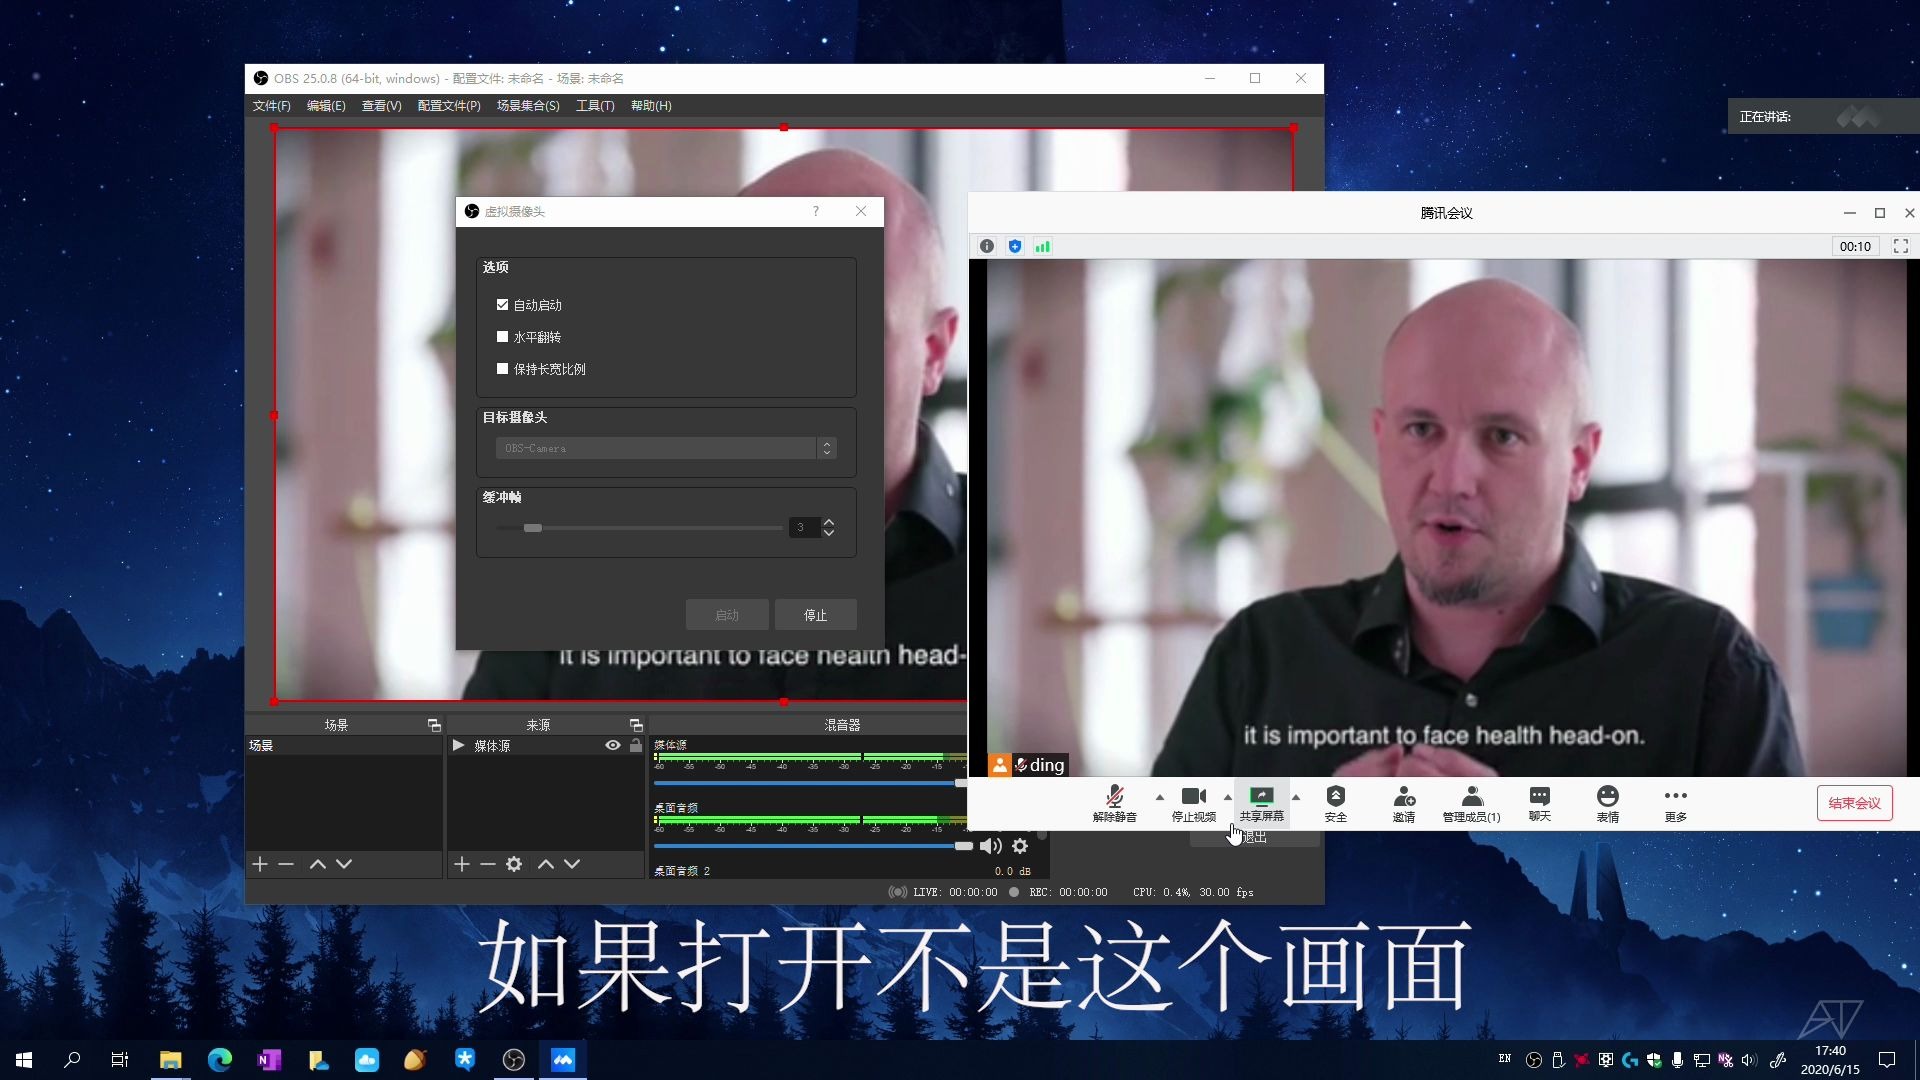
Task: Hide the 媒体源 source with the eye toggle
Action: tap(613, 744)
